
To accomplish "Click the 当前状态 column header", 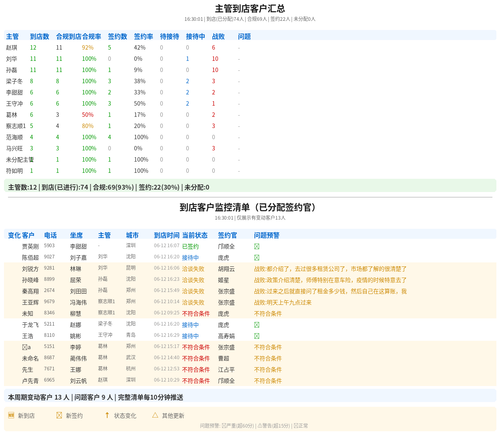I will 195,235.
